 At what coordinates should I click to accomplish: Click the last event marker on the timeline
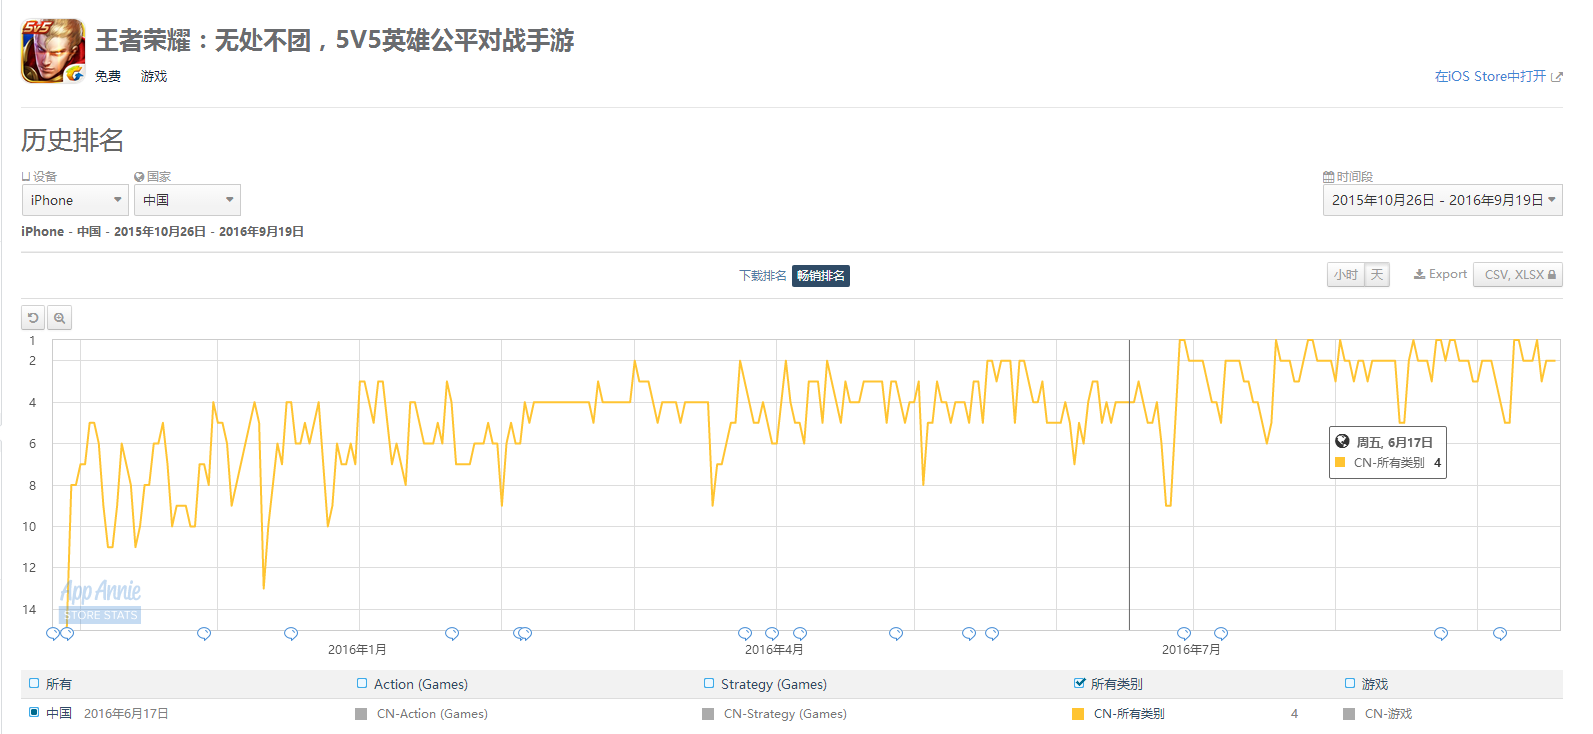[1500, 634]
